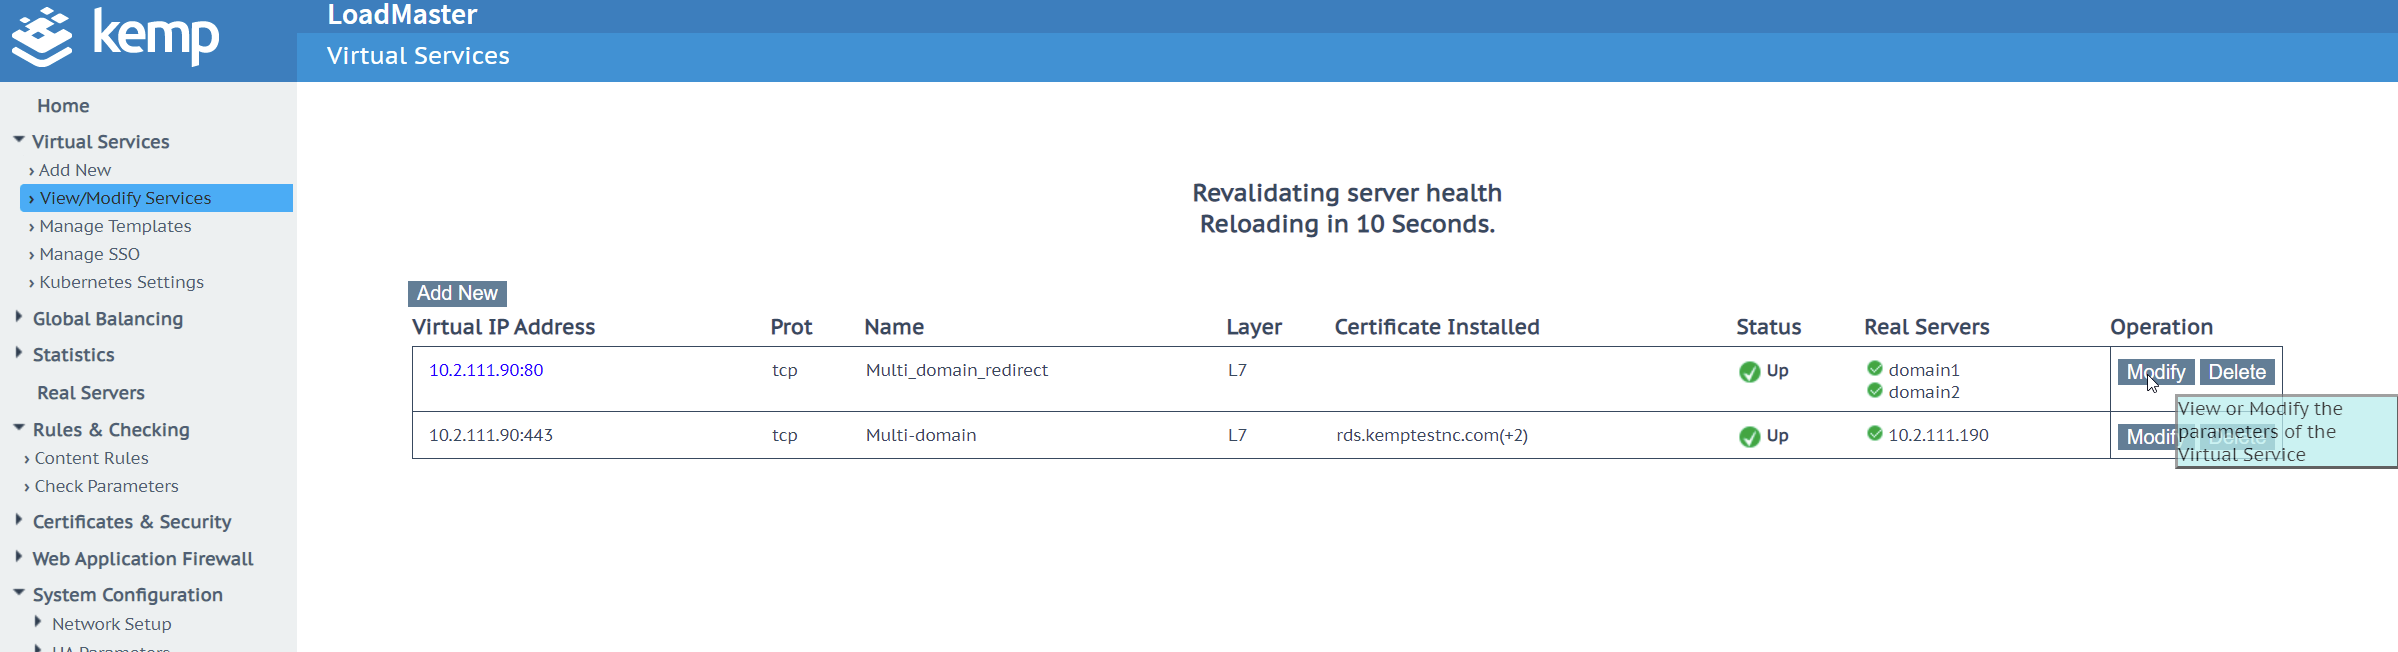Open Check Parameters

point(106,486)
